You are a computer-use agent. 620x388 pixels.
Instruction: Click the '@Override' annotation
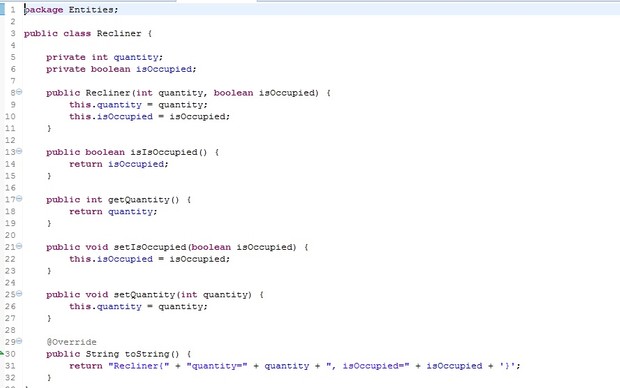(x=71, y=342)
